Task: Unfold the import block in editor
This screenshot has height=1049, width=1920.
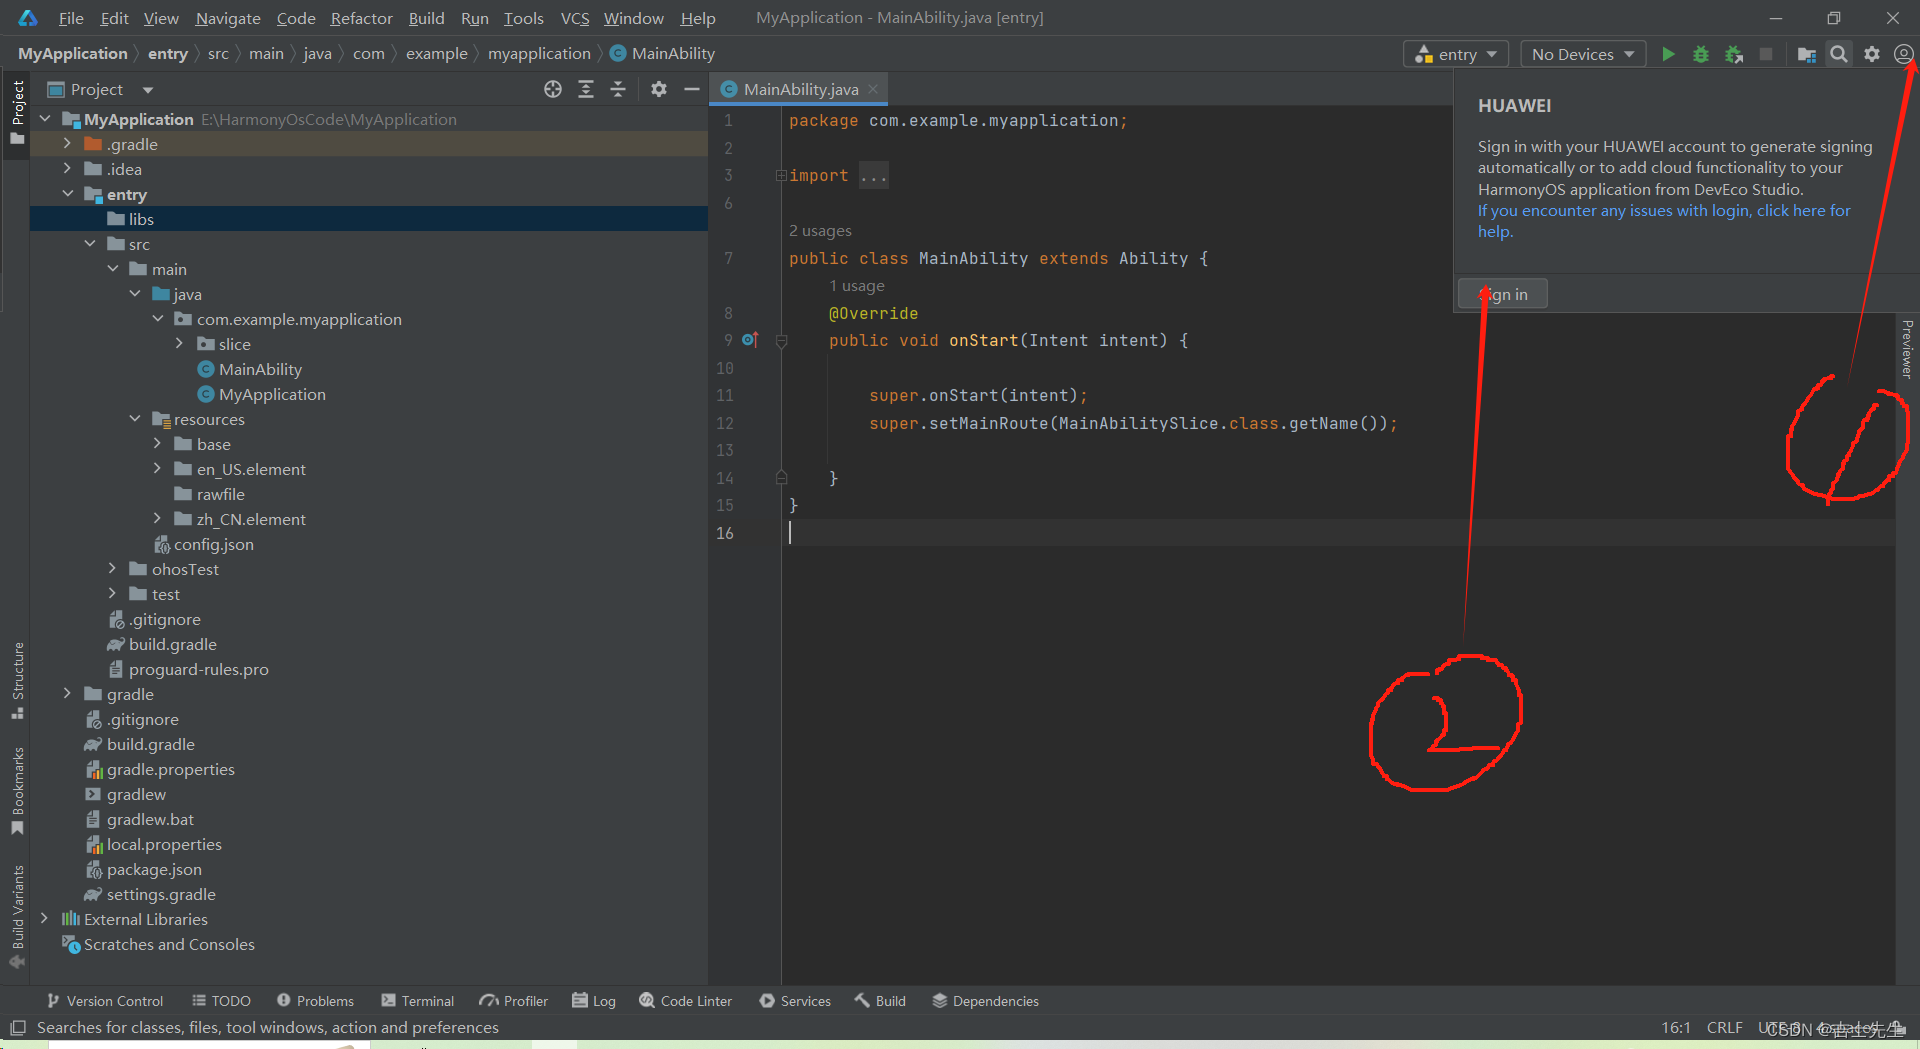Action: [781, 176]
